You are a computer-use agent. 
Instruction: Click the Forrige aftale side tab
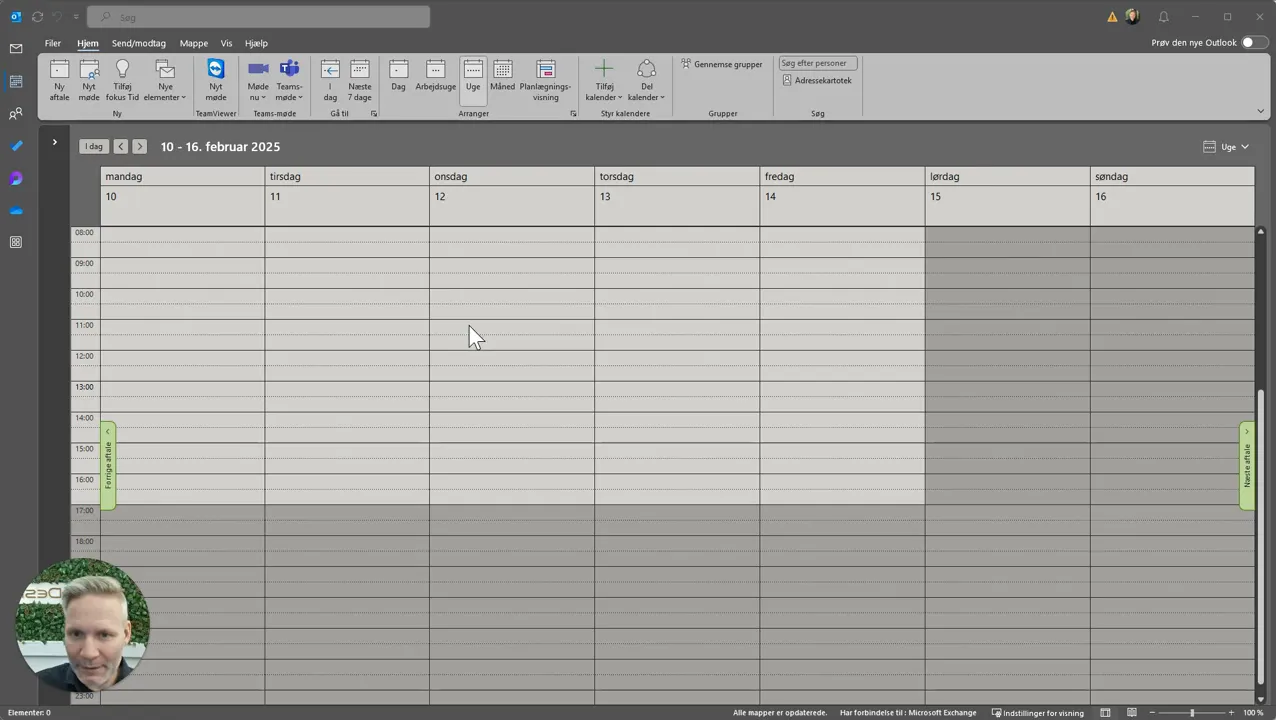tap(108, 466)
